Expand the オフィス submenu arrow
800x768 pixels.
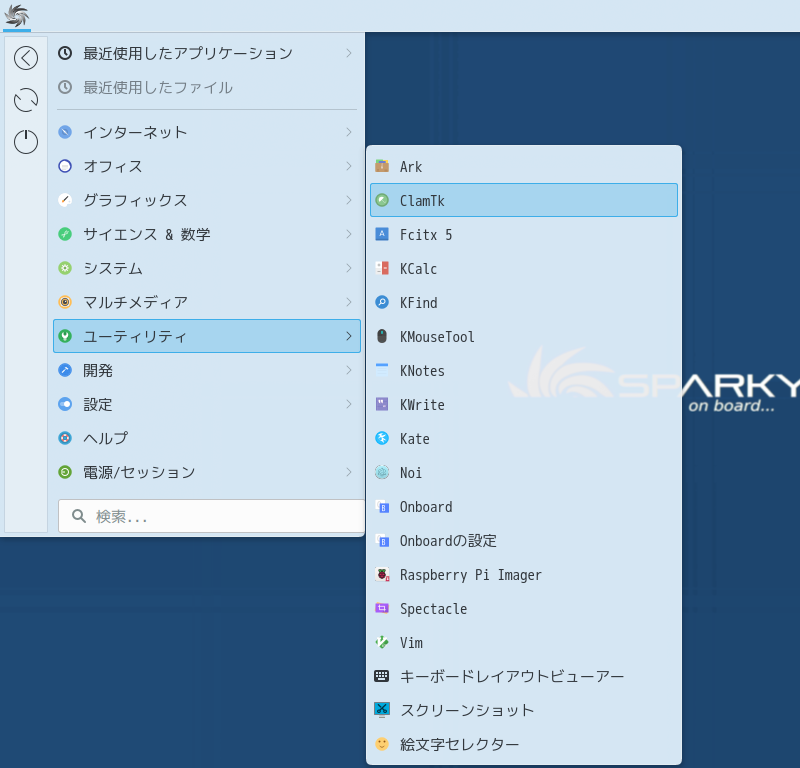click(x=349, y=166)
